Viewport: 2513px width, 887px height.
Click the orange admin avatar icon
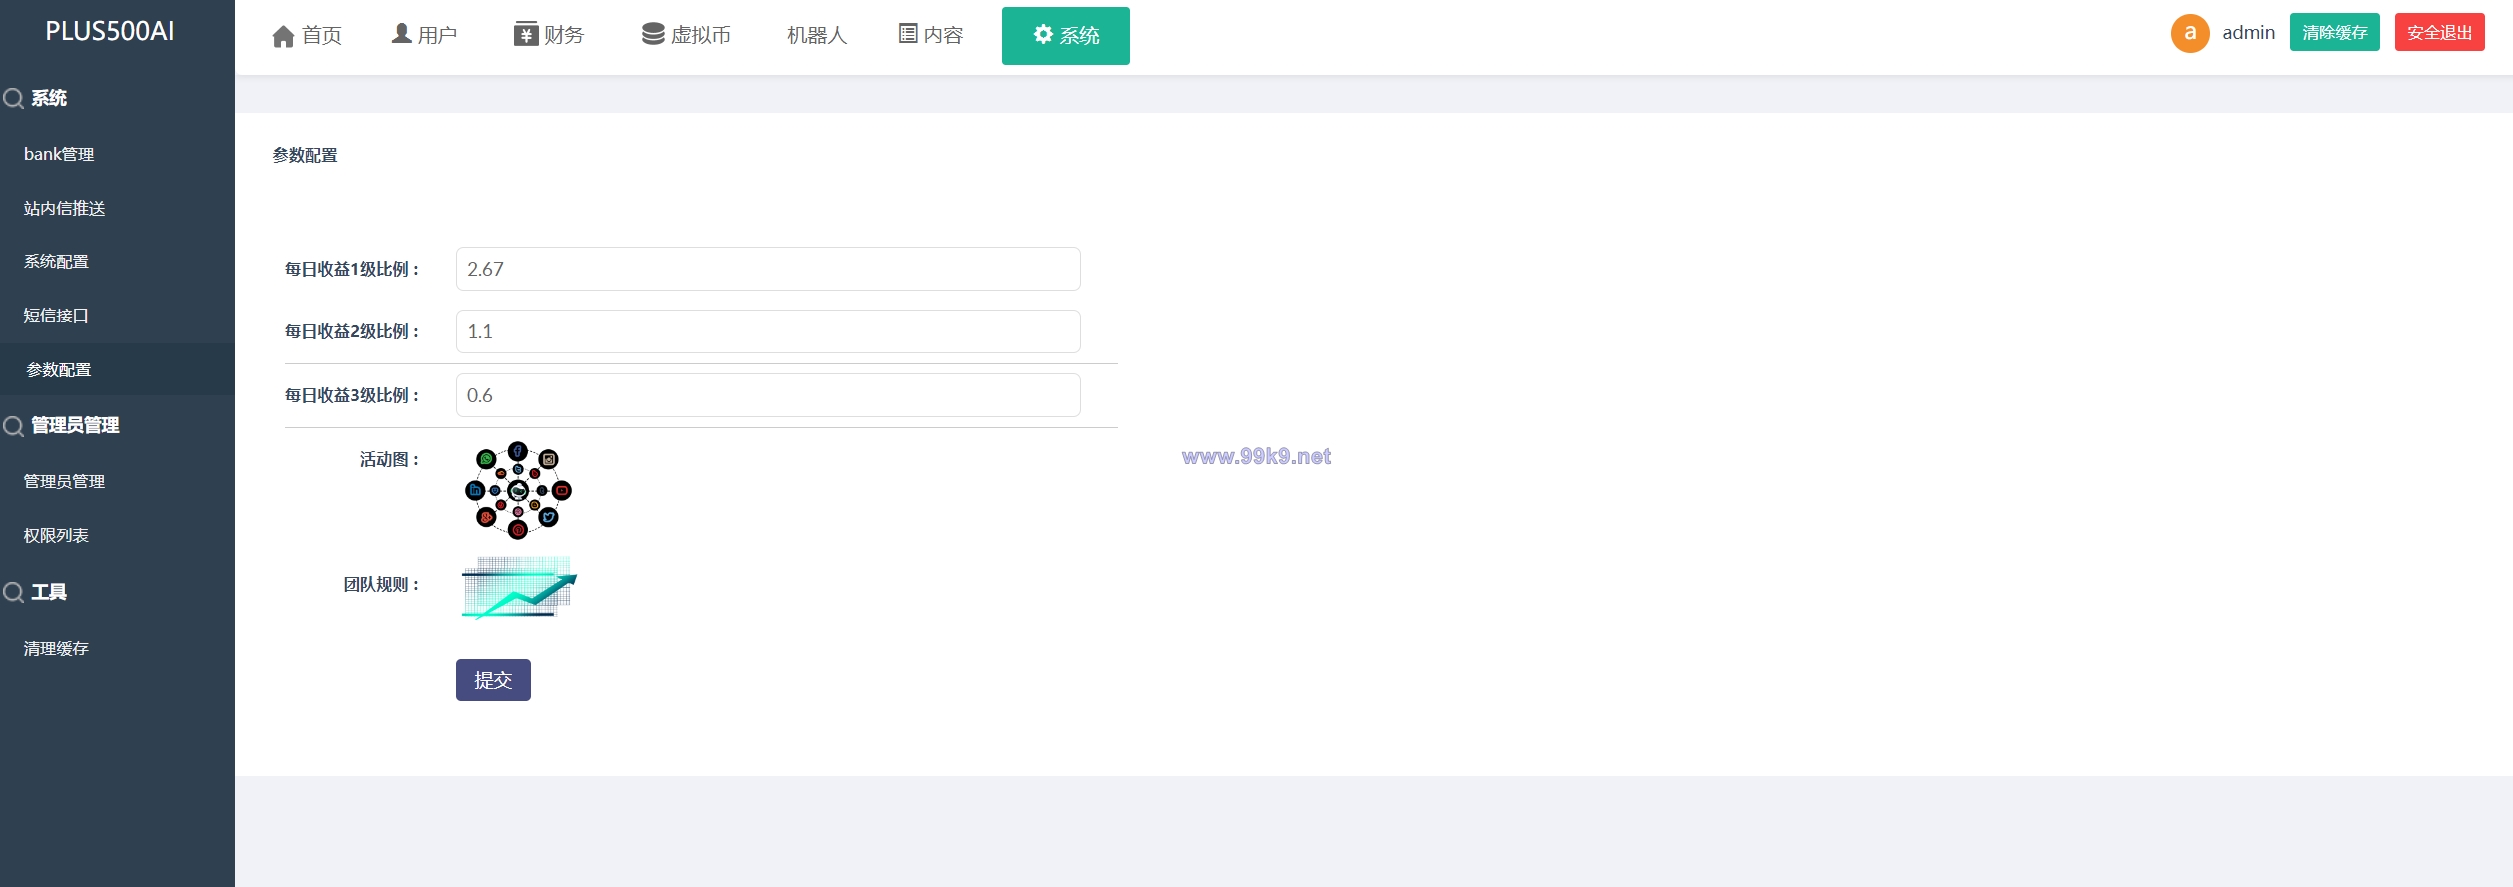[2190, 33]
